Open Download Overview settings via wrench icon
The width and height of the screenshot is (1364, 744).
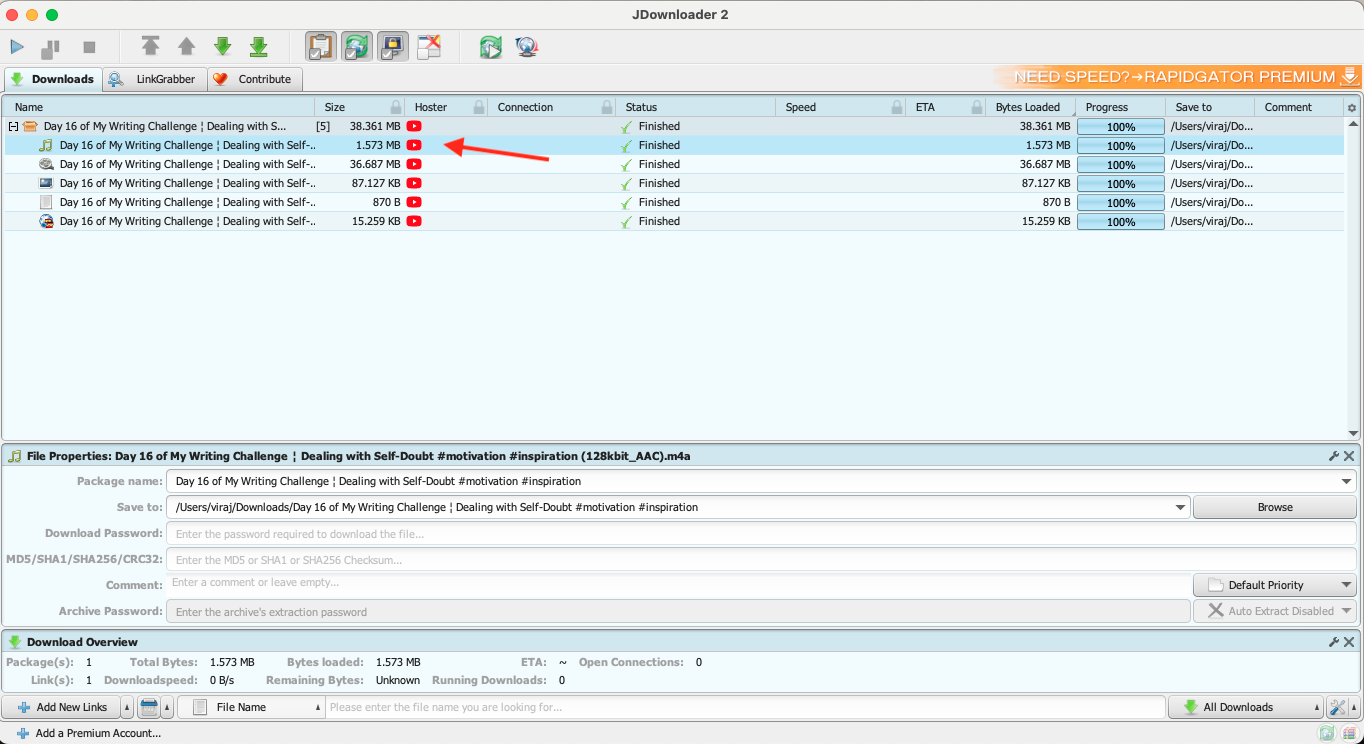click(x=1334, y=641)
